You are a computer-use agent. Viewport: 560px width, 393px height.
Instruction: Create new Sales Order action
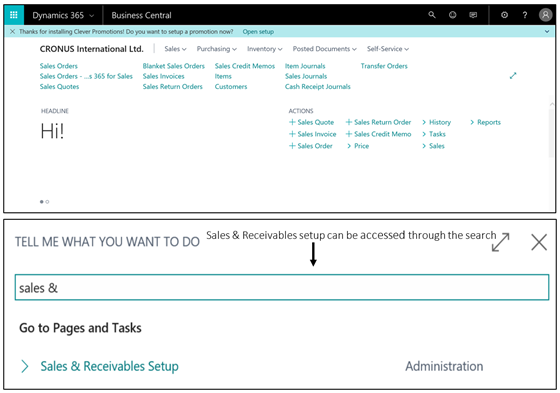(311, 146)
